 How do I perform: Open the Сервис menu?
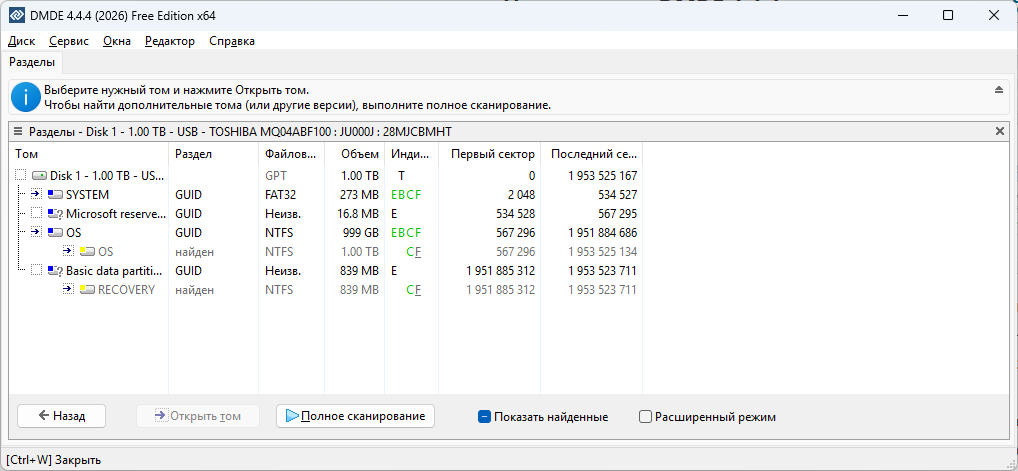coord(69,41)
